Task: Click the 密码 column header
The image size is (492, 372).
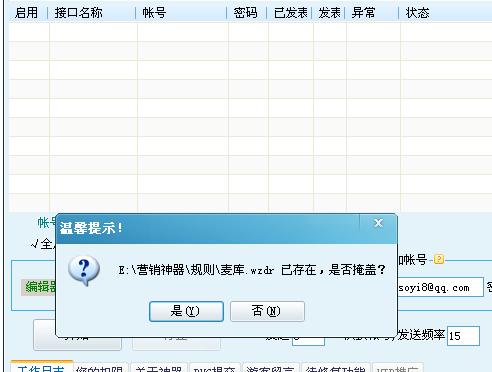Action: [x=247, y=13]
